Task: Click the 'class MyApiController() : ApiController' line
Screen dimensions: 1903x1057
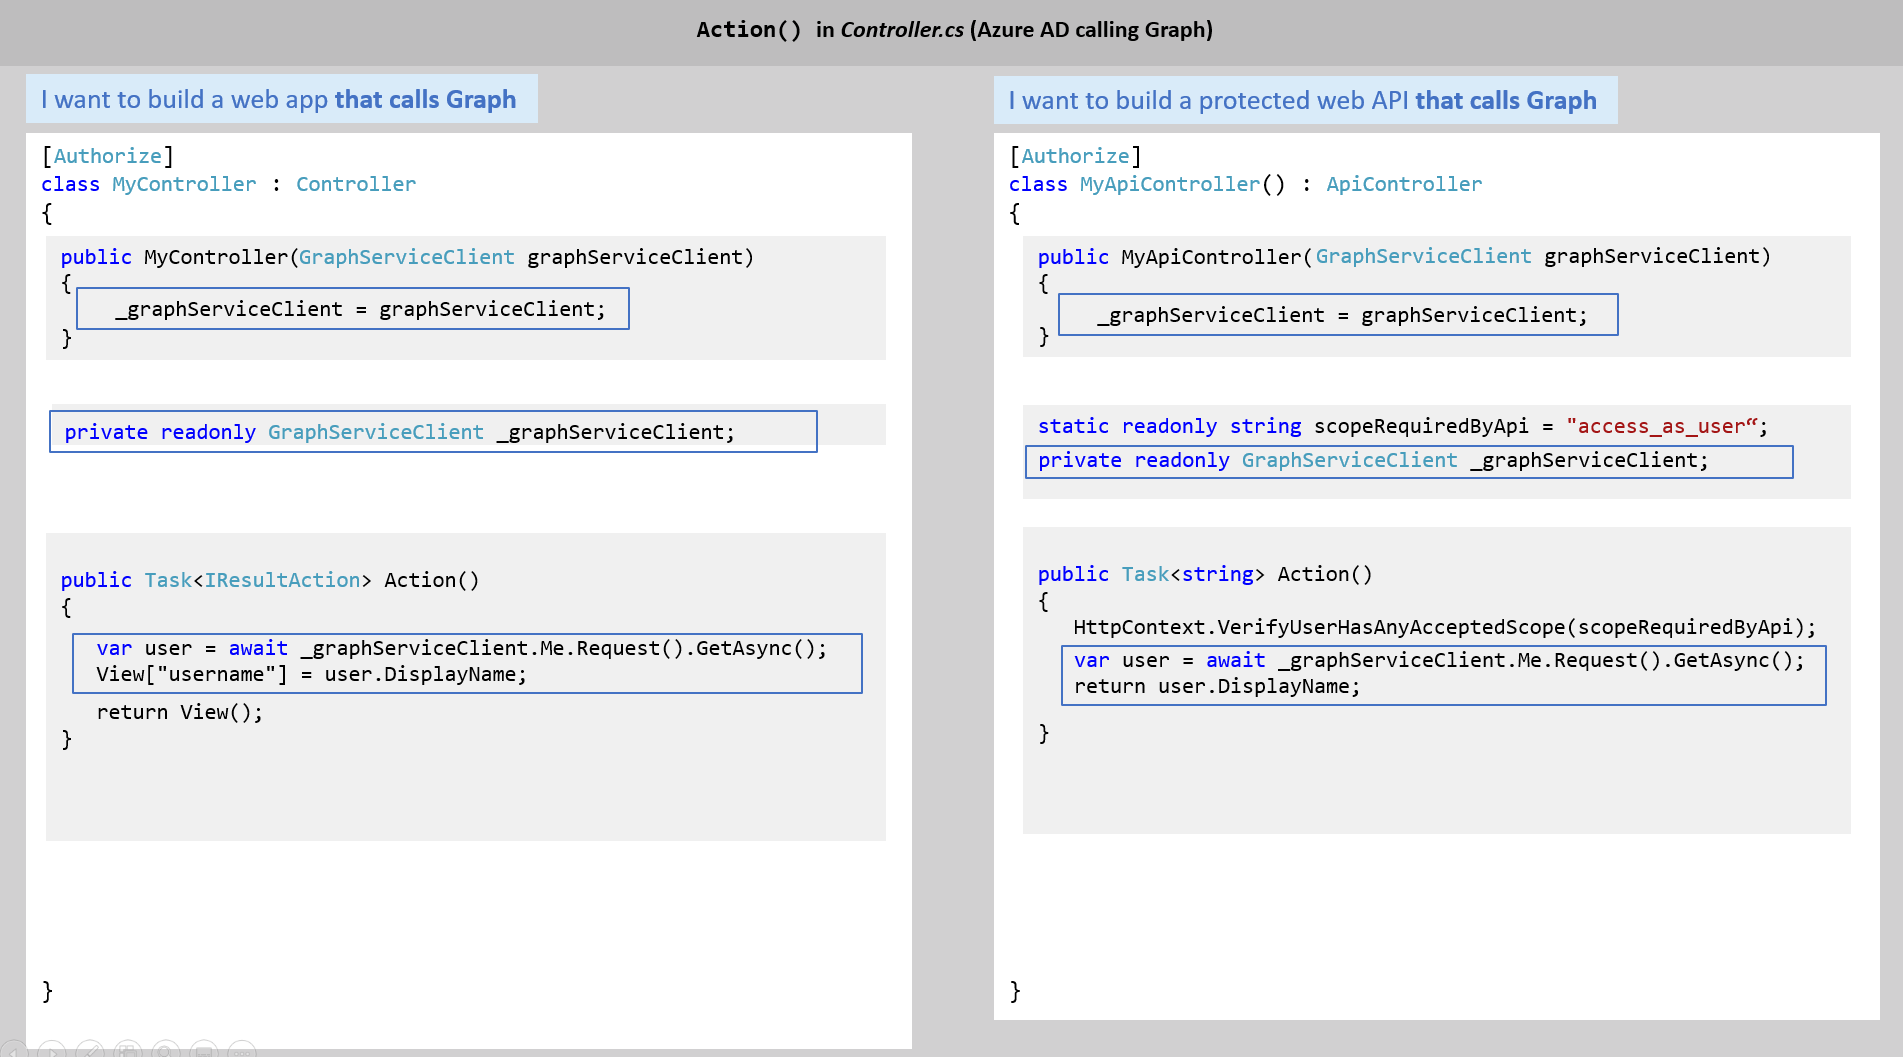Action: (1246, 184)
